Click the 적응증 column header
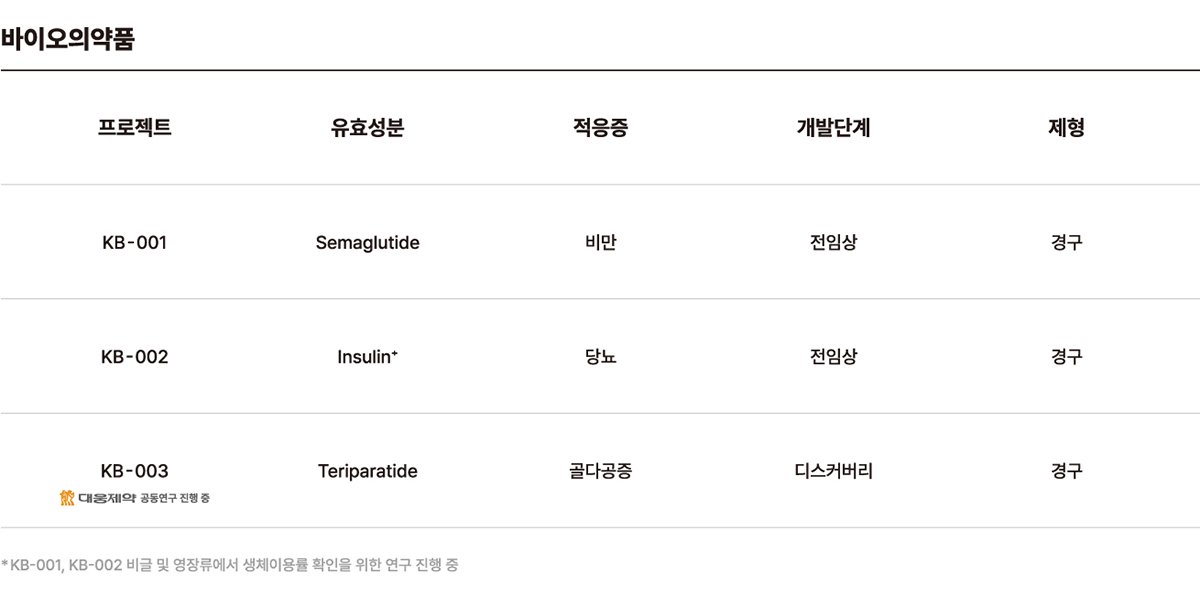This screenshot has height=600, width=1200. click(600, 128)
